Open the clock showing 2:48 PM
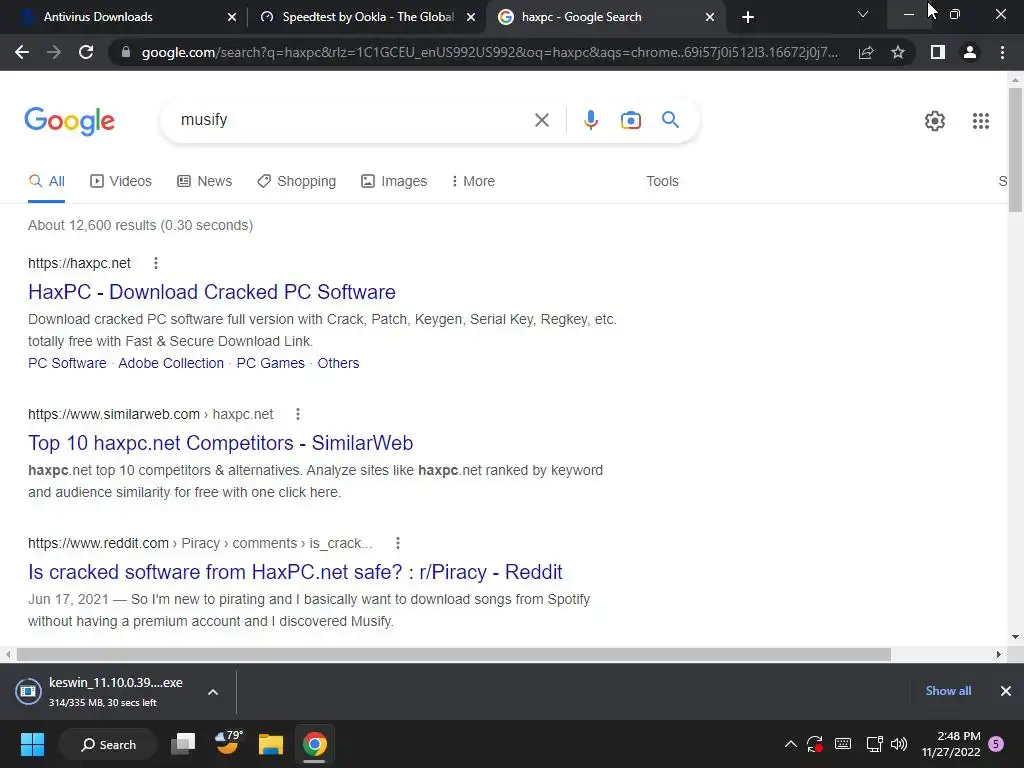Viewport: 1024px width, 768px height. [x=951, y=744]
